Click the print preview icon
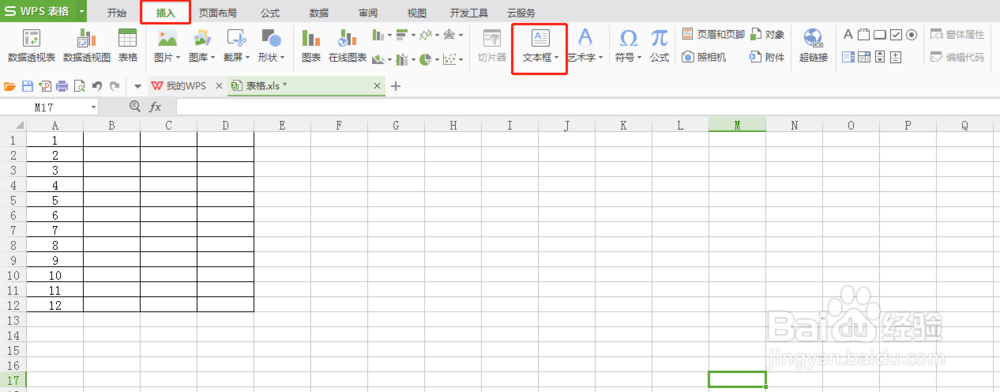 tap(80, 86)
